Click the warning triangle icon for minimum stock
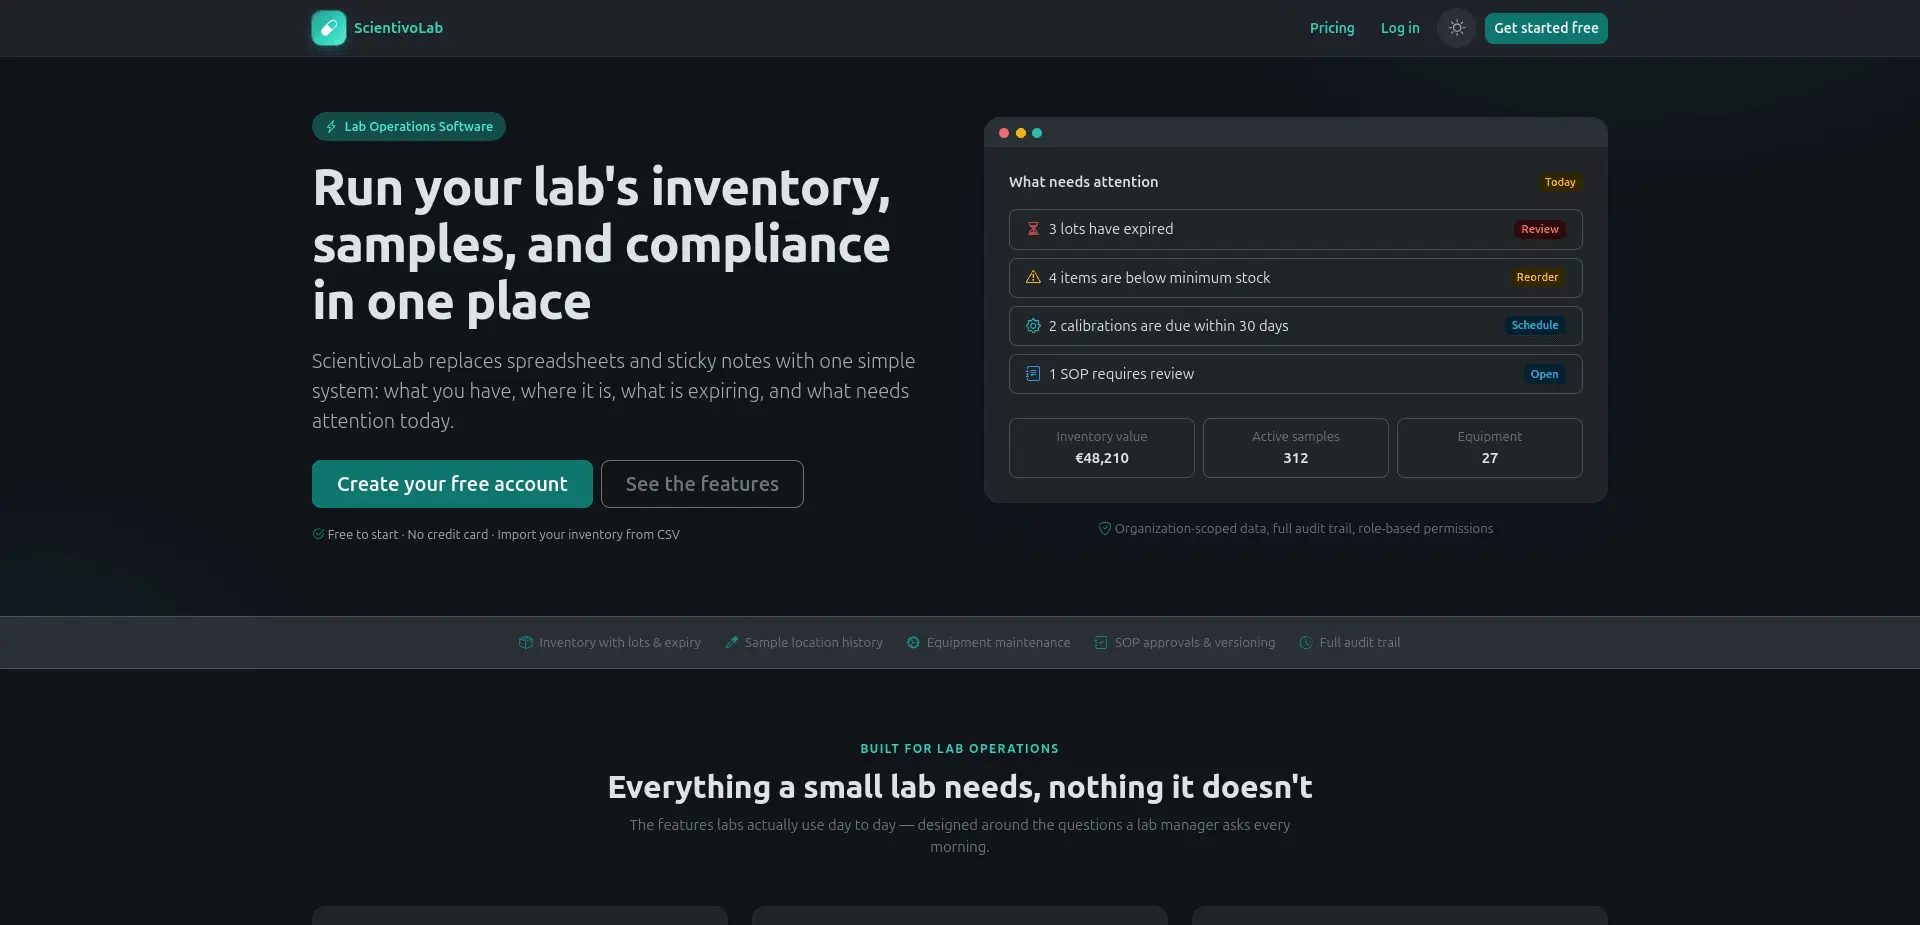Image resolution: width=1920 pixels, height=925 pixels. click(1033, 277)
